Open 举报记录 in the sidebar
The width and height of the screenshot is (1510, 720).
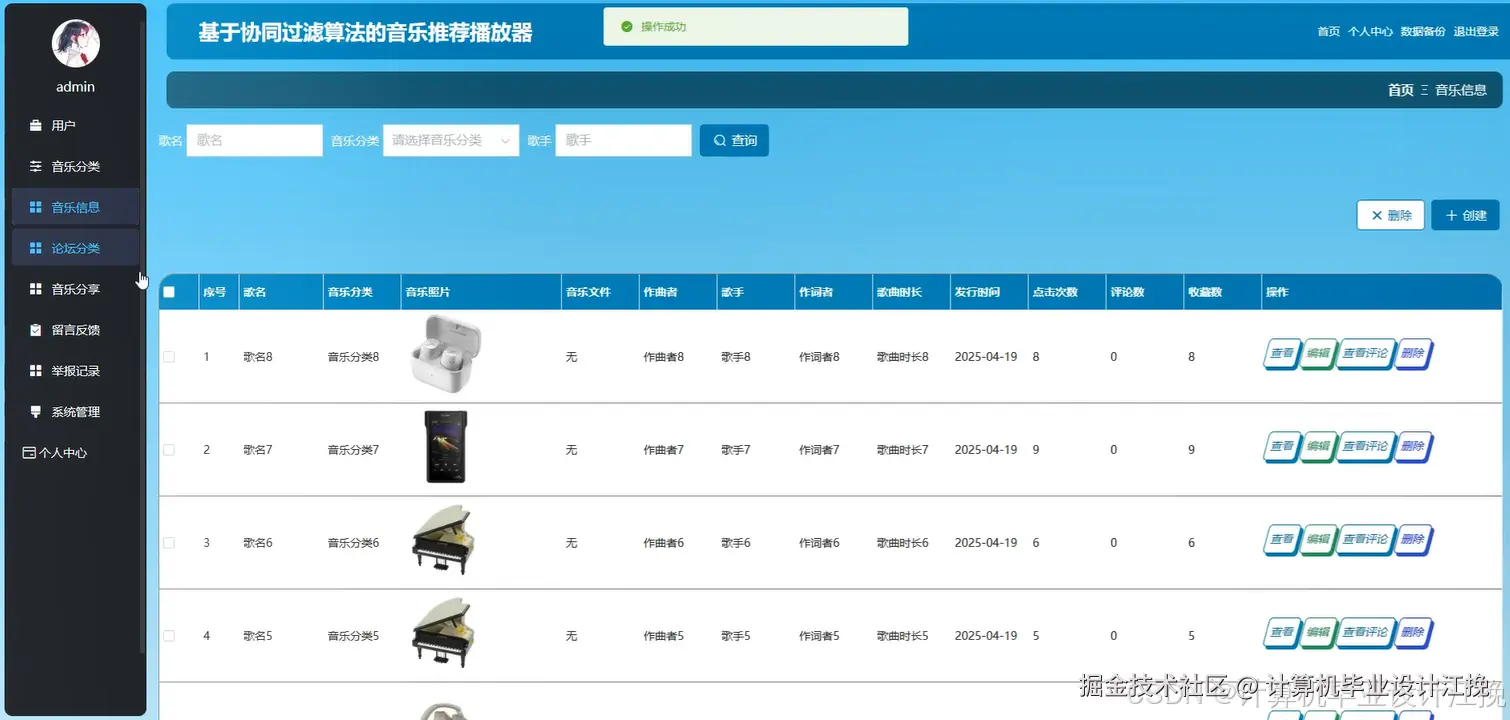coord(35,370)
